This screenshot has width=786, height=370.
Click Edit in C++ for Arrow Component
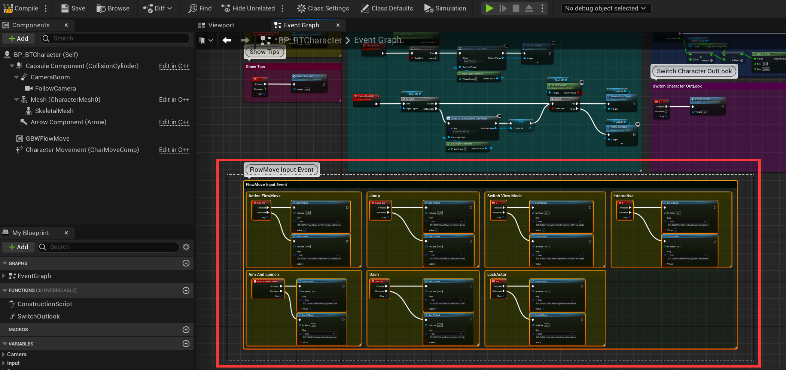pos(174,122)
